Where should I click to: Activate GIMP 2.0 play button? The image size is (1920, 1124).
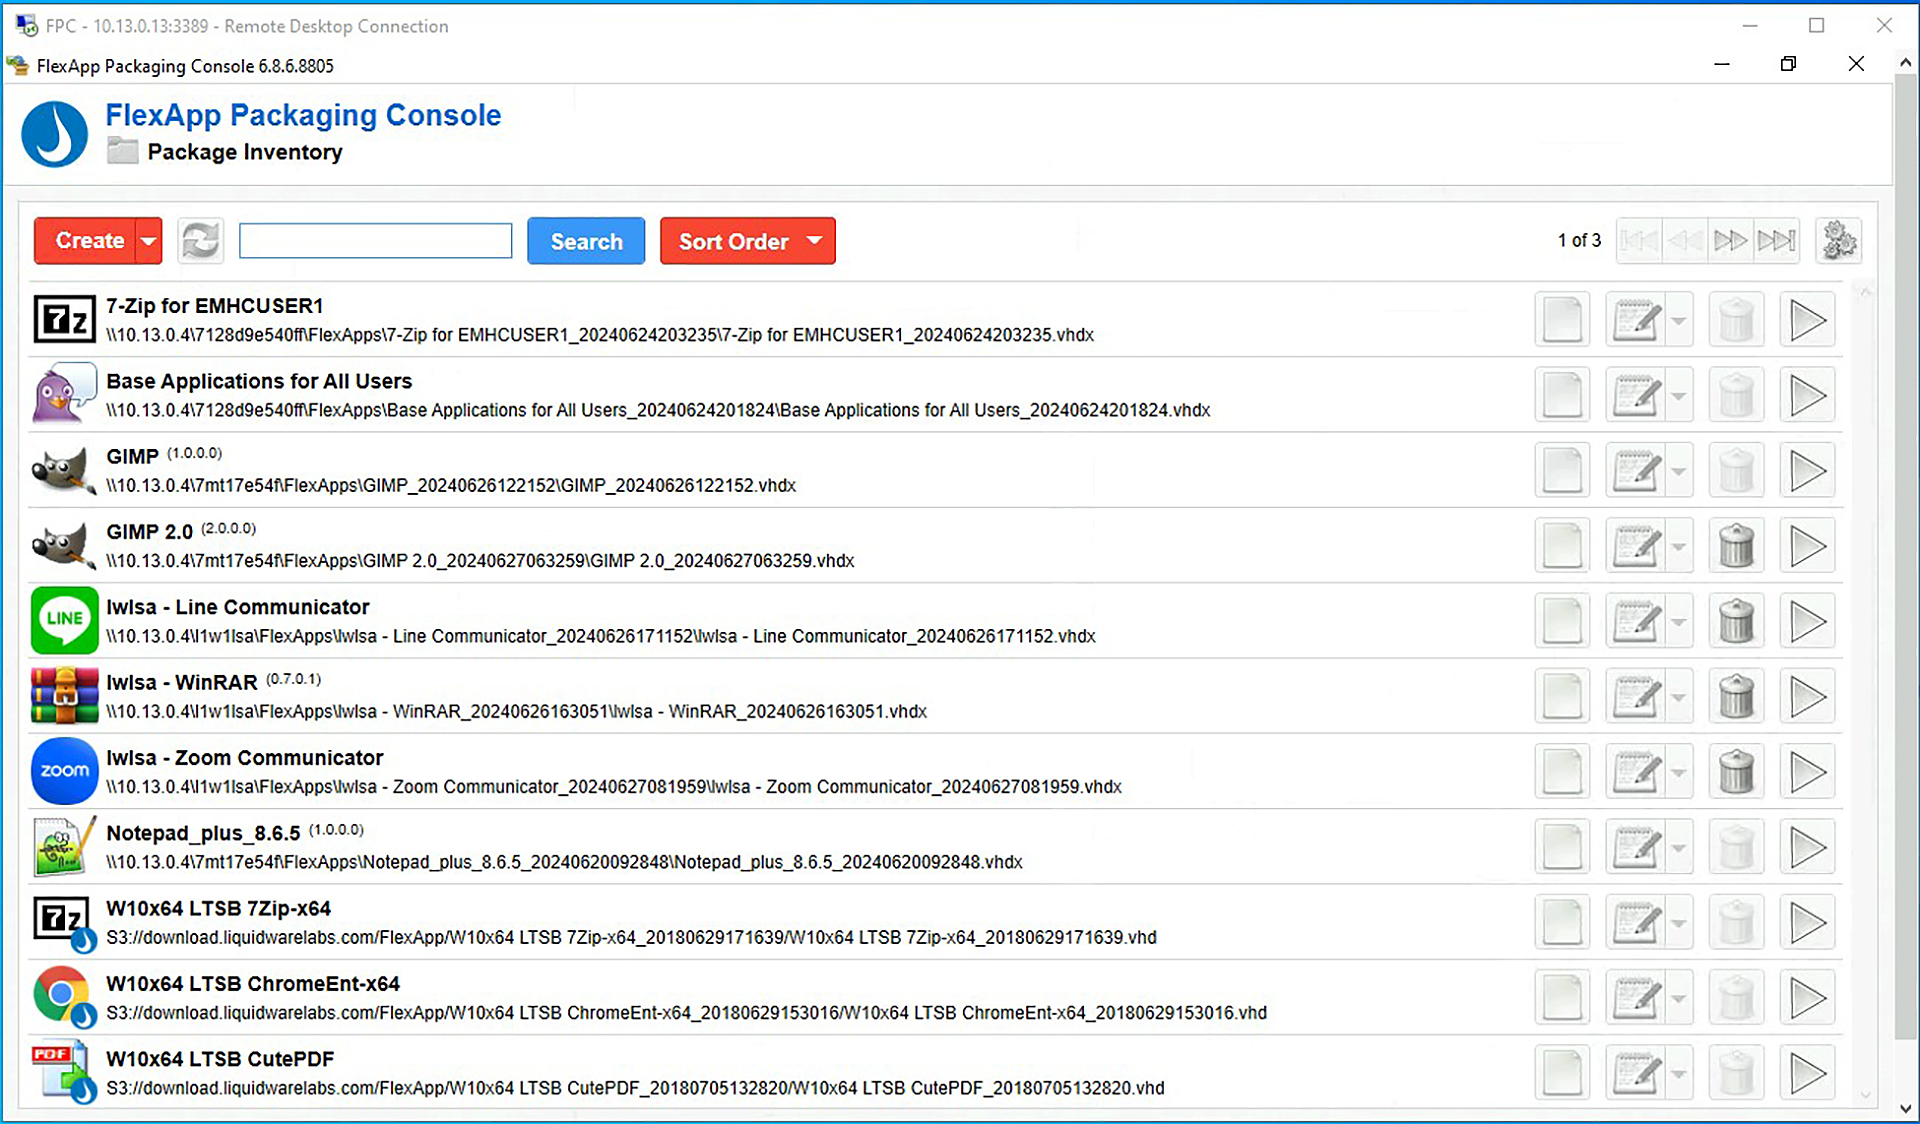(x=1807, y=546)
